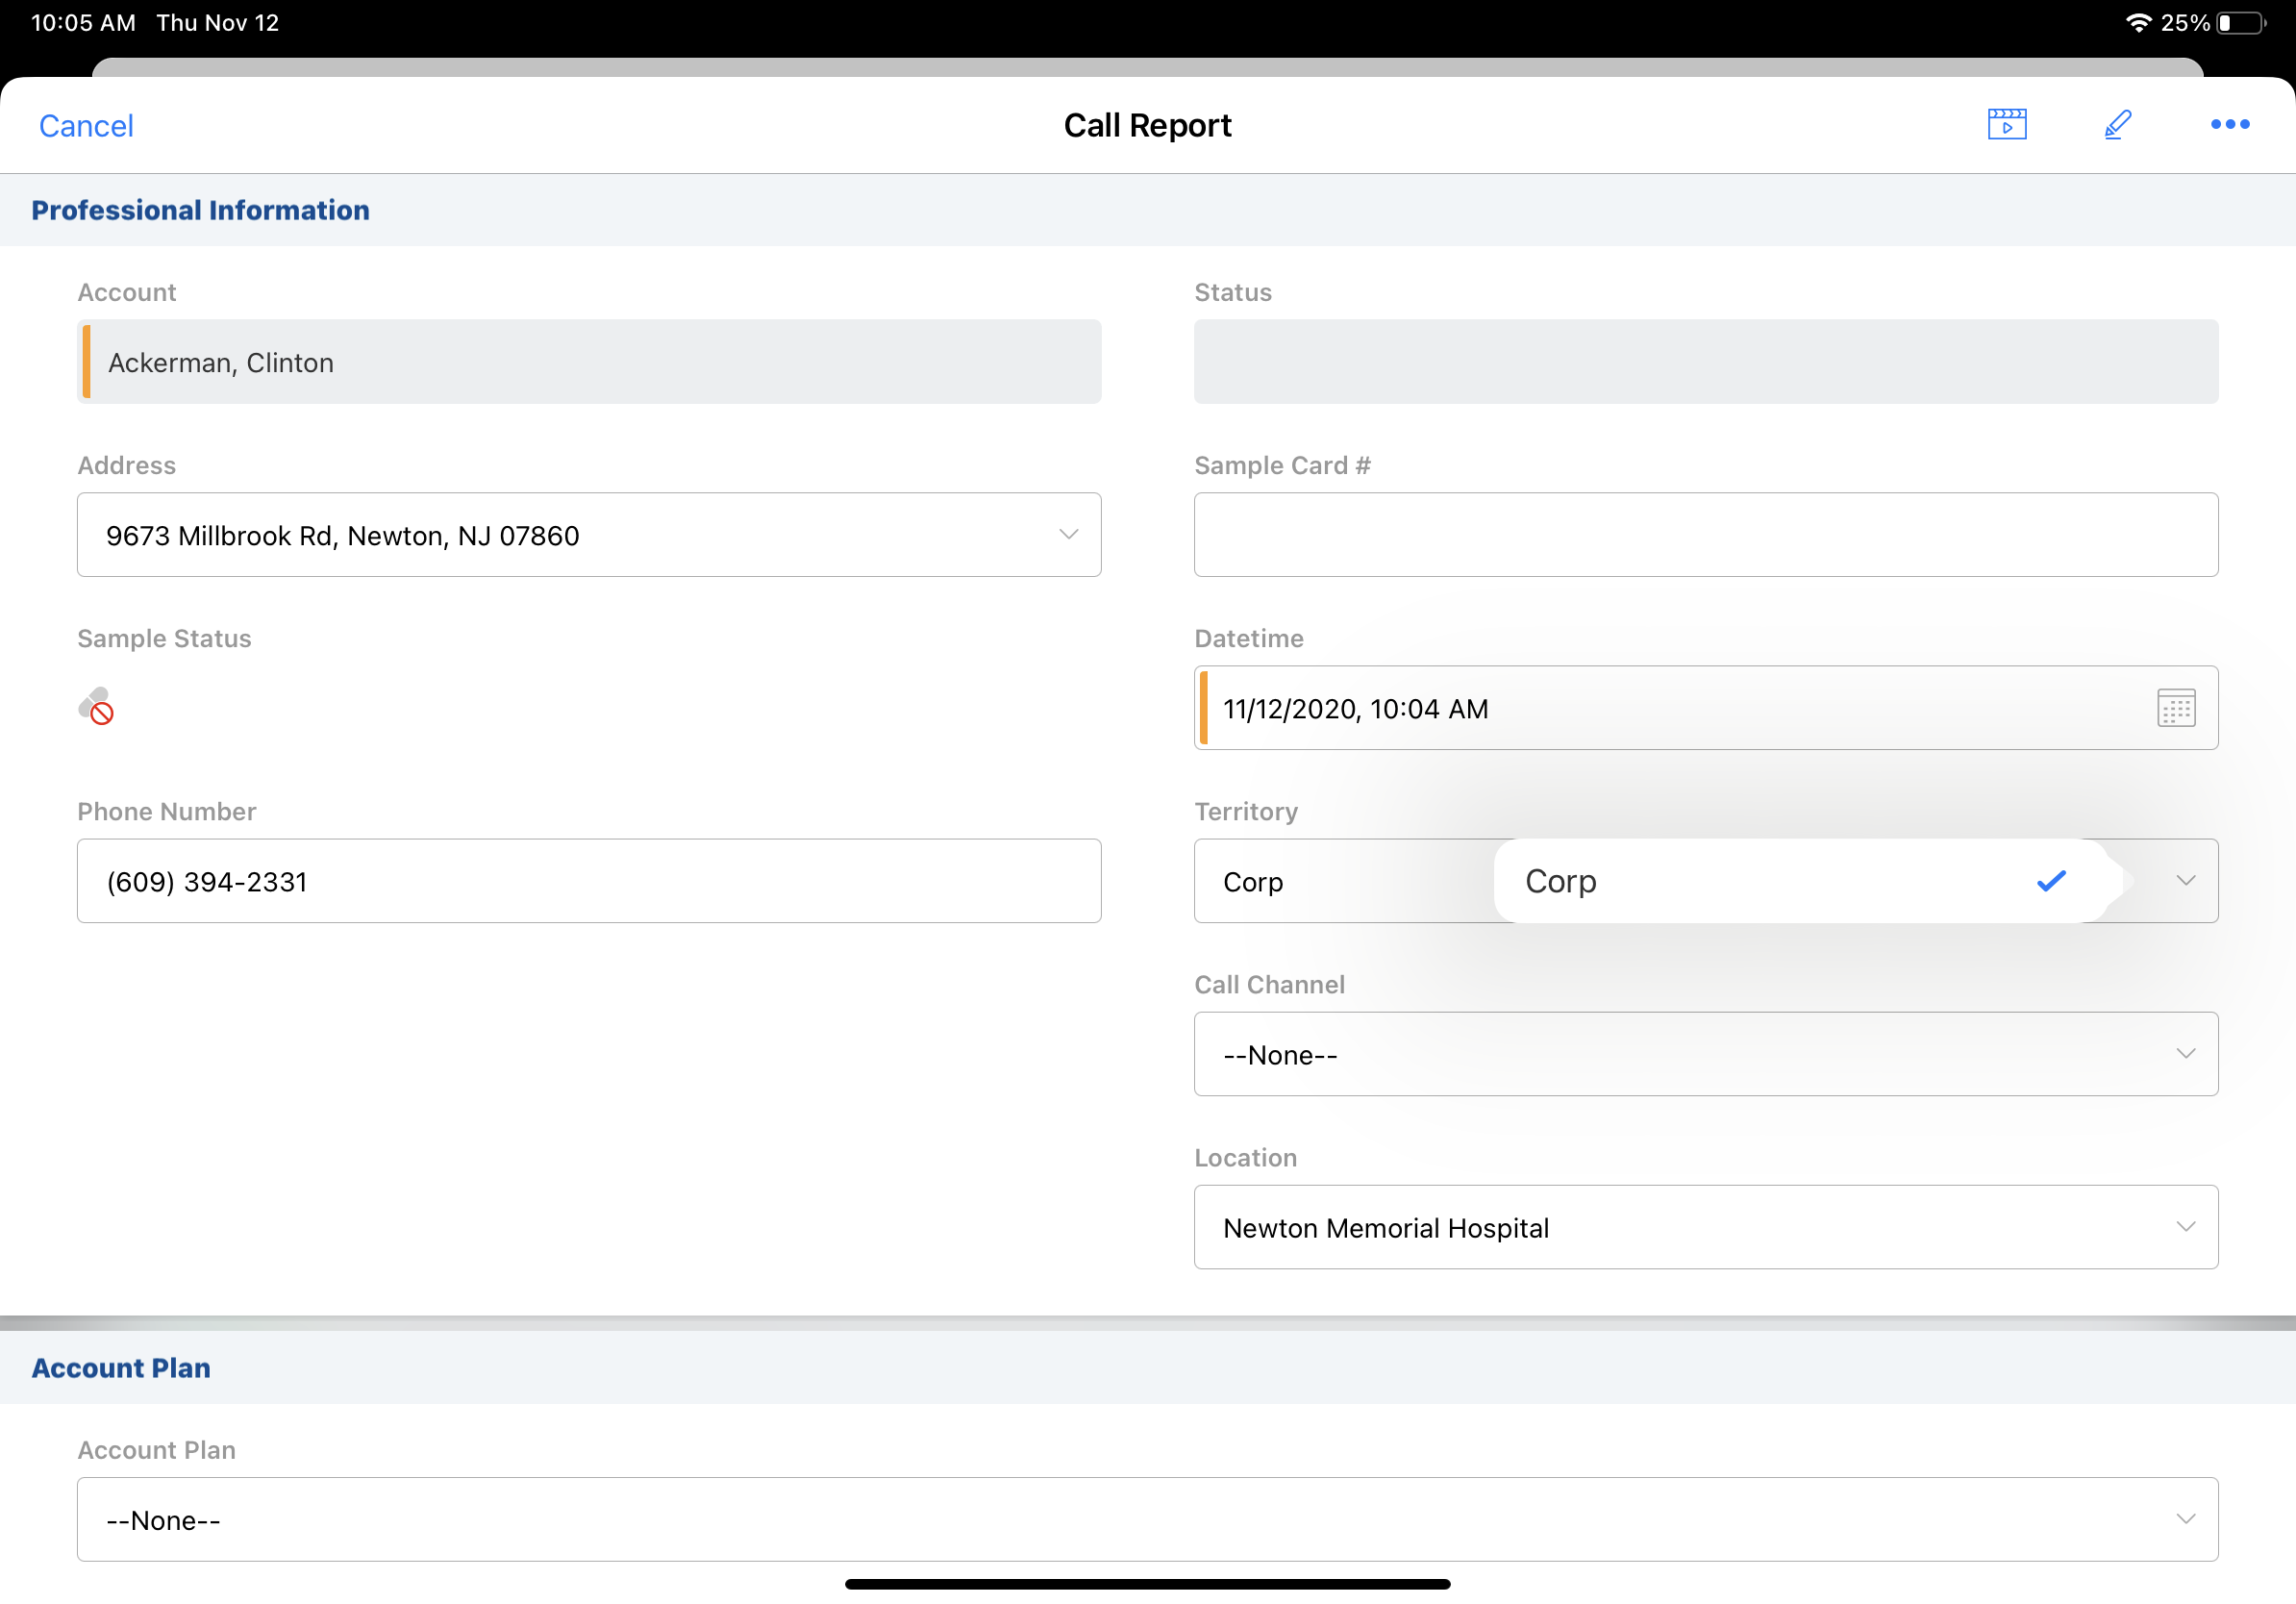Tap the signature pen icon

pos(2117,124)
